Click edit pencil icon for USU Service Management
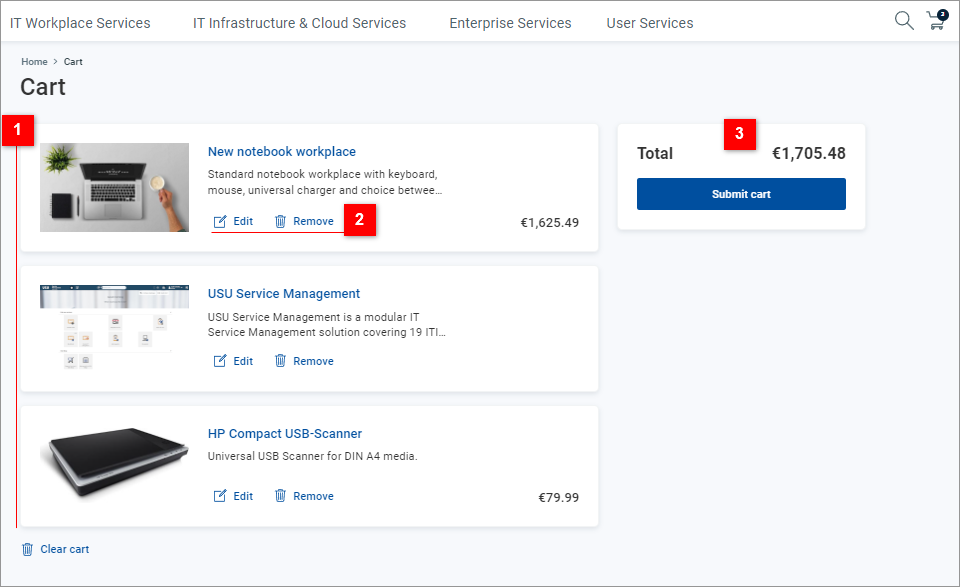Viewport: 960px width, 587px height. 220,361
